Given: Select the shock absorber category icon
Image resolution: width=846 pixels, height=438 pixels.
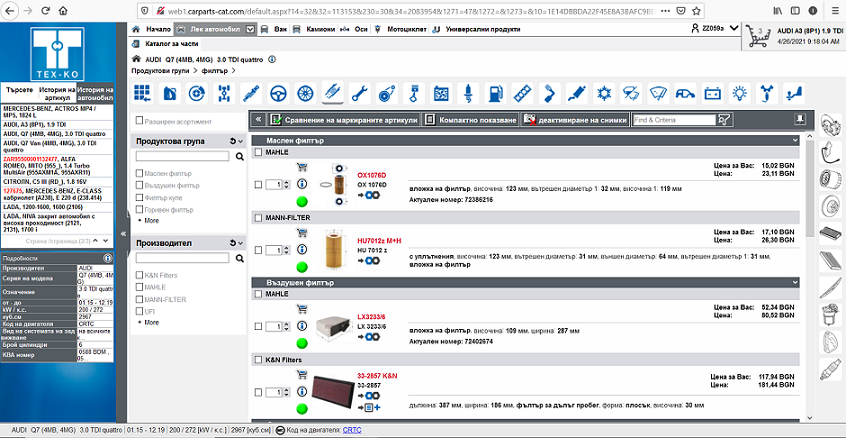Looking at the screenshot, I should click(251, 93).
